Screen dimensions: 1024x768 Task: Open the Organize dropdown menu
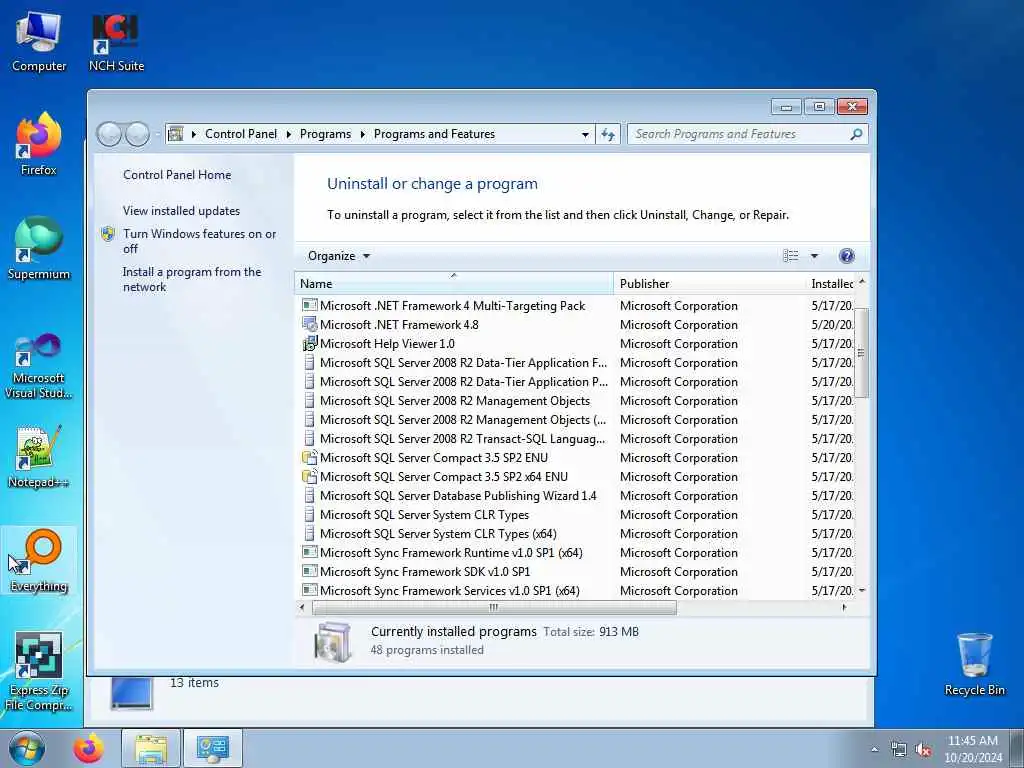339,256
